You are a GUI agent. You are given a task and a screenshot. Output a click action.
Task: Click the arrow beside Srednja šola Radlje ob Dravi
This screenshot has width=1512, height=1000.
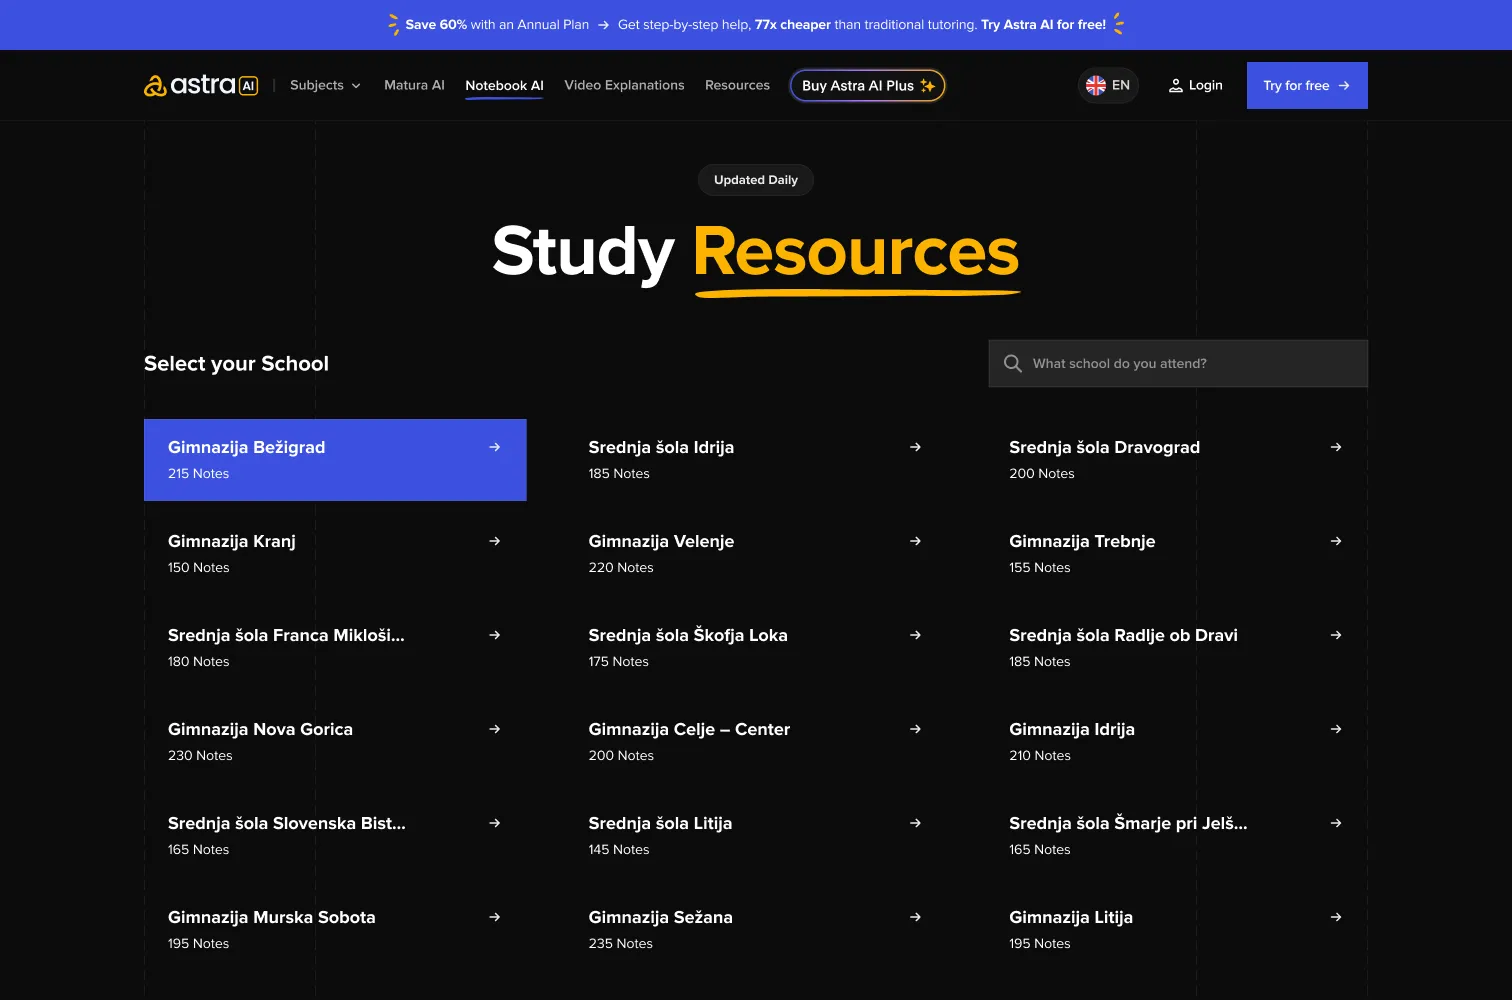pos(1336,635)
